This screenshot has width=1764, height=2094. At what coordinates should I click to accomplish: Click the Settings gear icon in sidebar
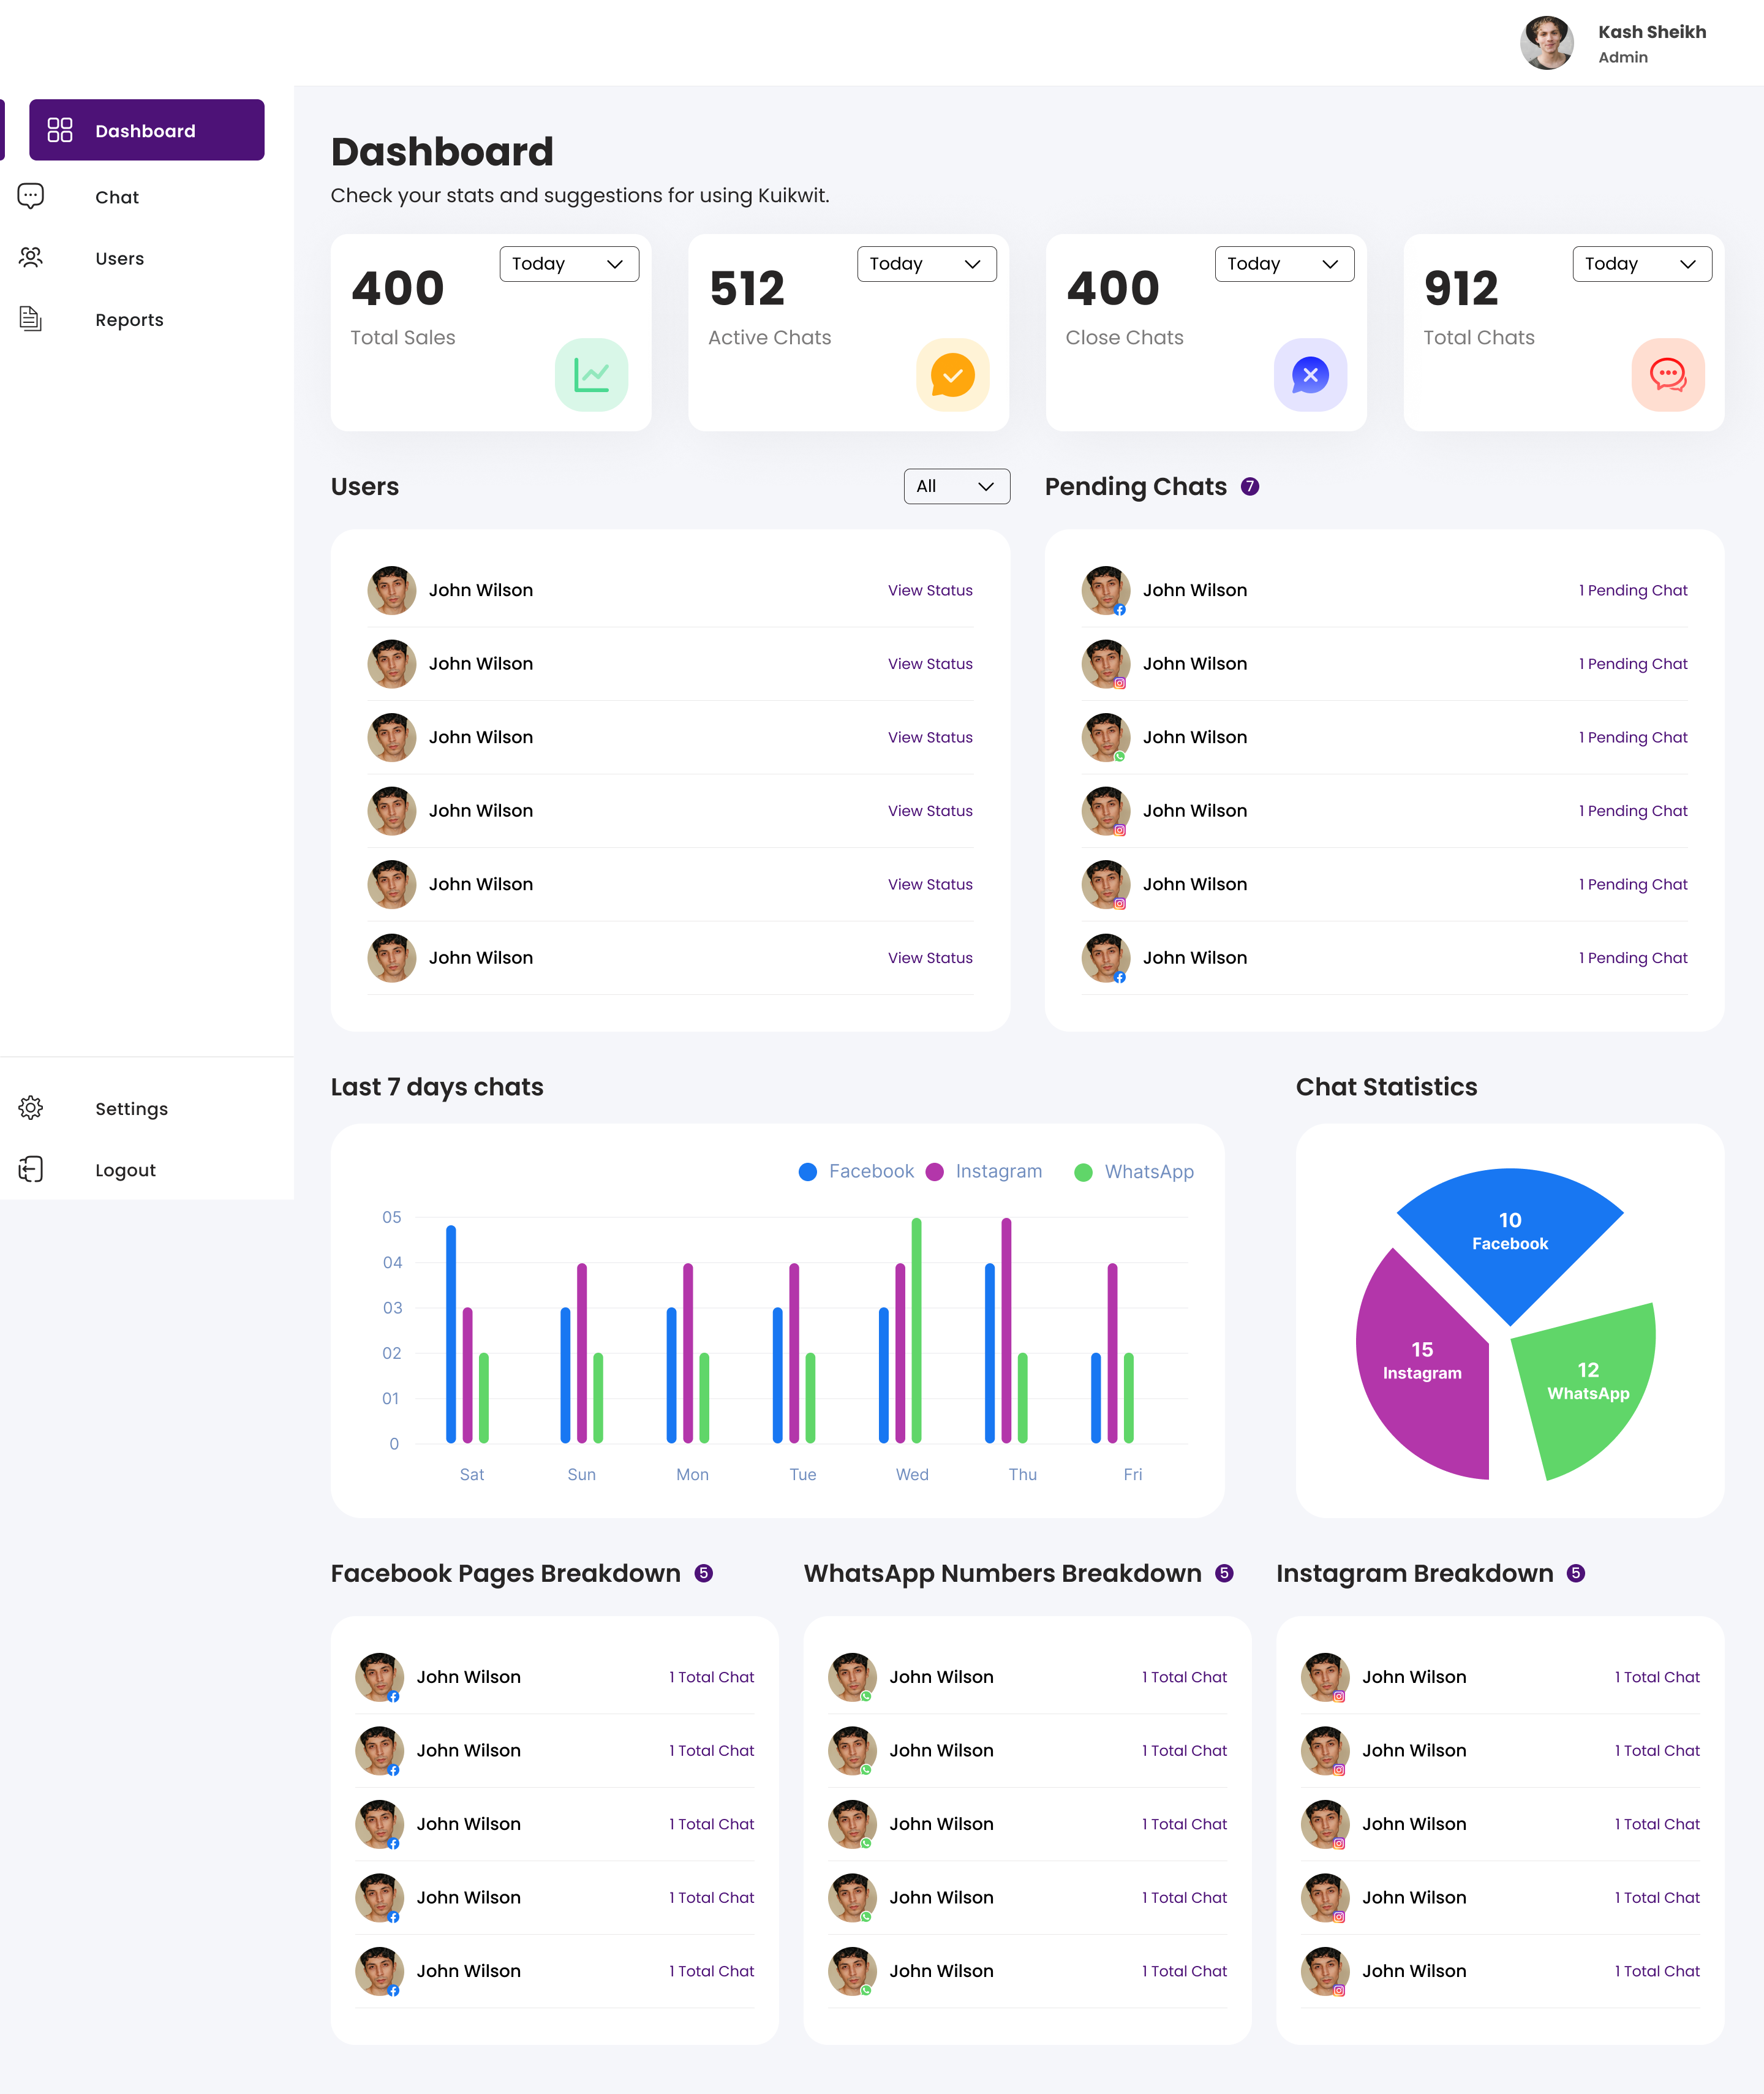[x=31, y=1108]
